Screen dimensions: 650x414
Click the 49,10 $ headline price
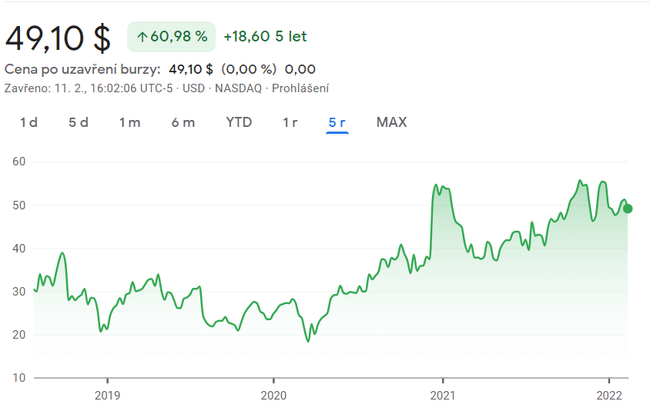coord(58,38)
